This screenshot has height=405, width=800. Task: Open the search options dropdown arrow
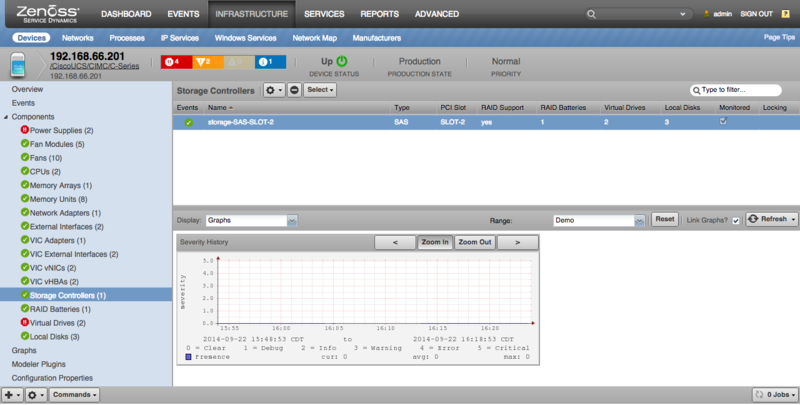683,14
